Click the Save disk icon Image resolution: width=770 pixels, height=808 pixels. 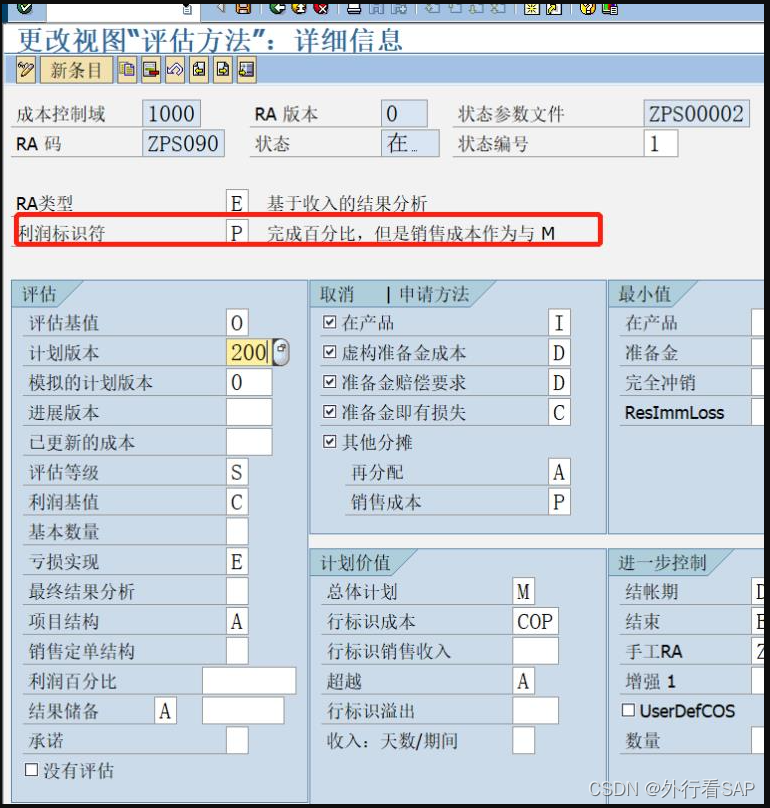pos(243,7)
